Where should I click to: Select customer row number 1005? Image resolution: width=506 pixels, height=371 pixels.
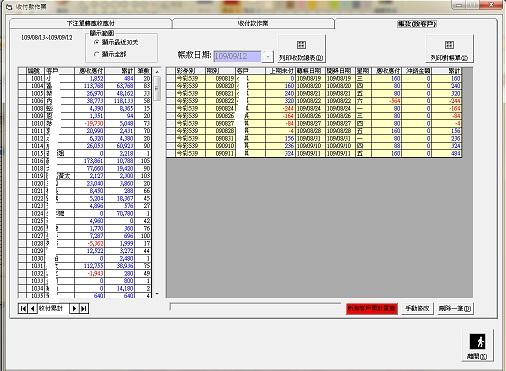pyautogui.click(x=85, y=93)
